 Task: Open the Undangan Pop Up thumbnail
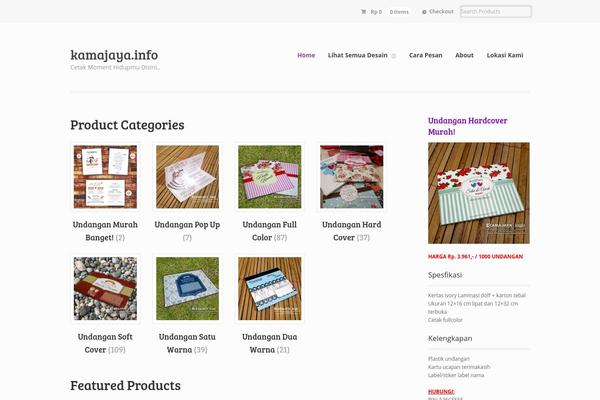188,176
